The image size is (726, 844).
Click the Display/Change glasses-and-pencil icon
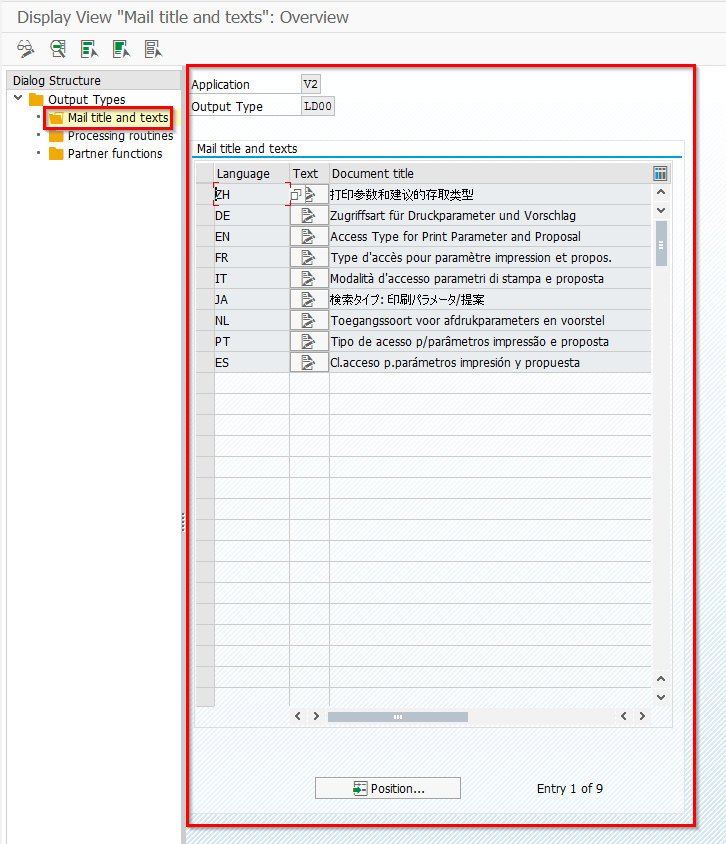coord(25,49)
